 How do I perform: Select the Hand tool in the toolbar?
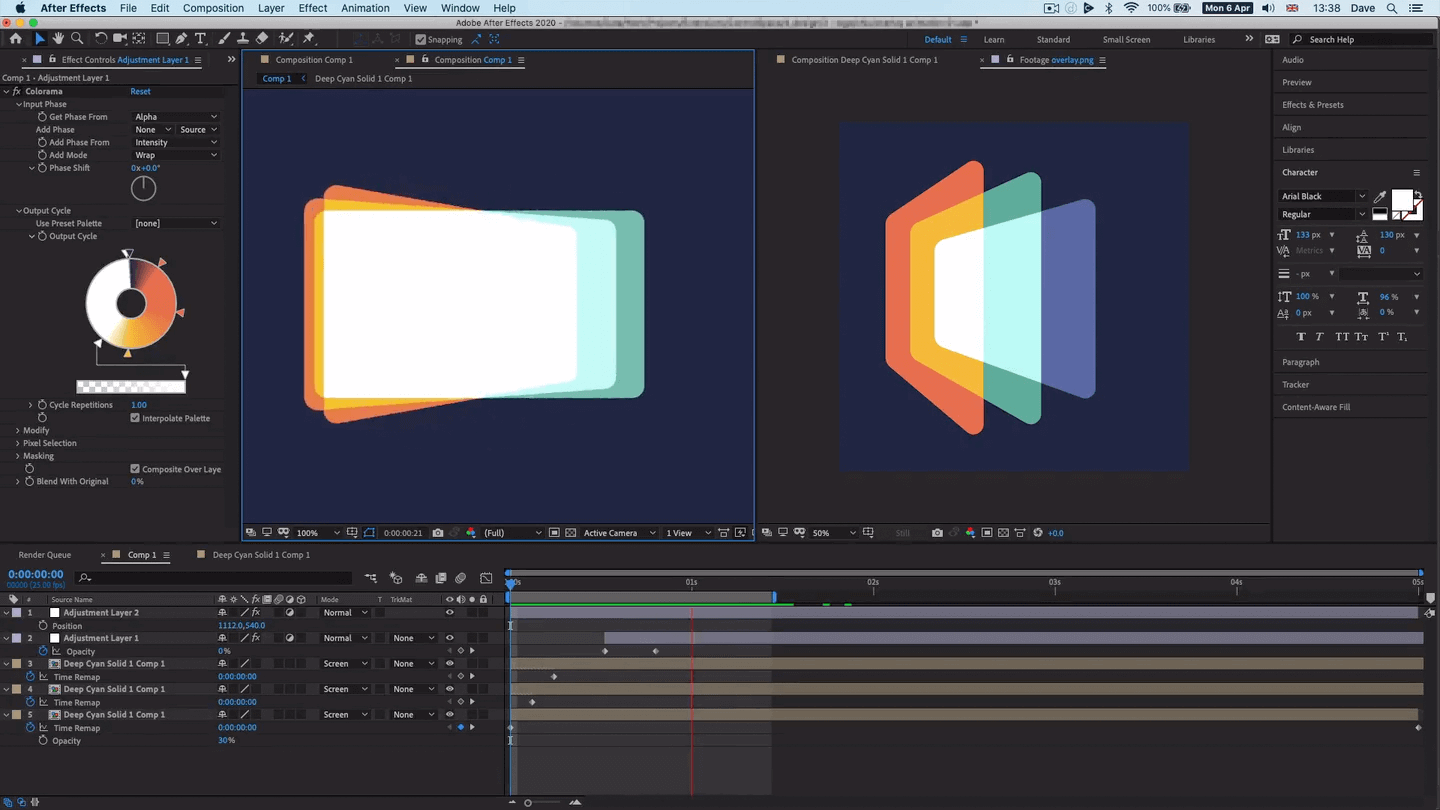(x=58, y=39)
